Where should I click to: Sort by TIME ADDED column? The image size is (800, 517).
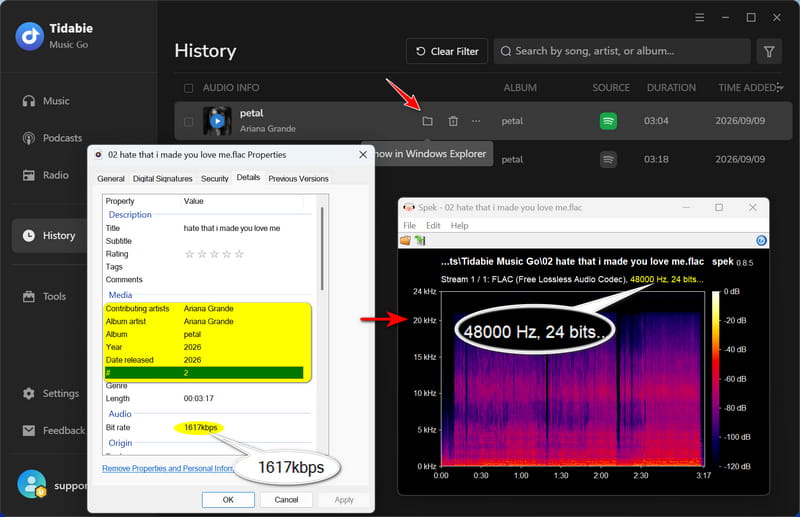click(x=750, y=88)
